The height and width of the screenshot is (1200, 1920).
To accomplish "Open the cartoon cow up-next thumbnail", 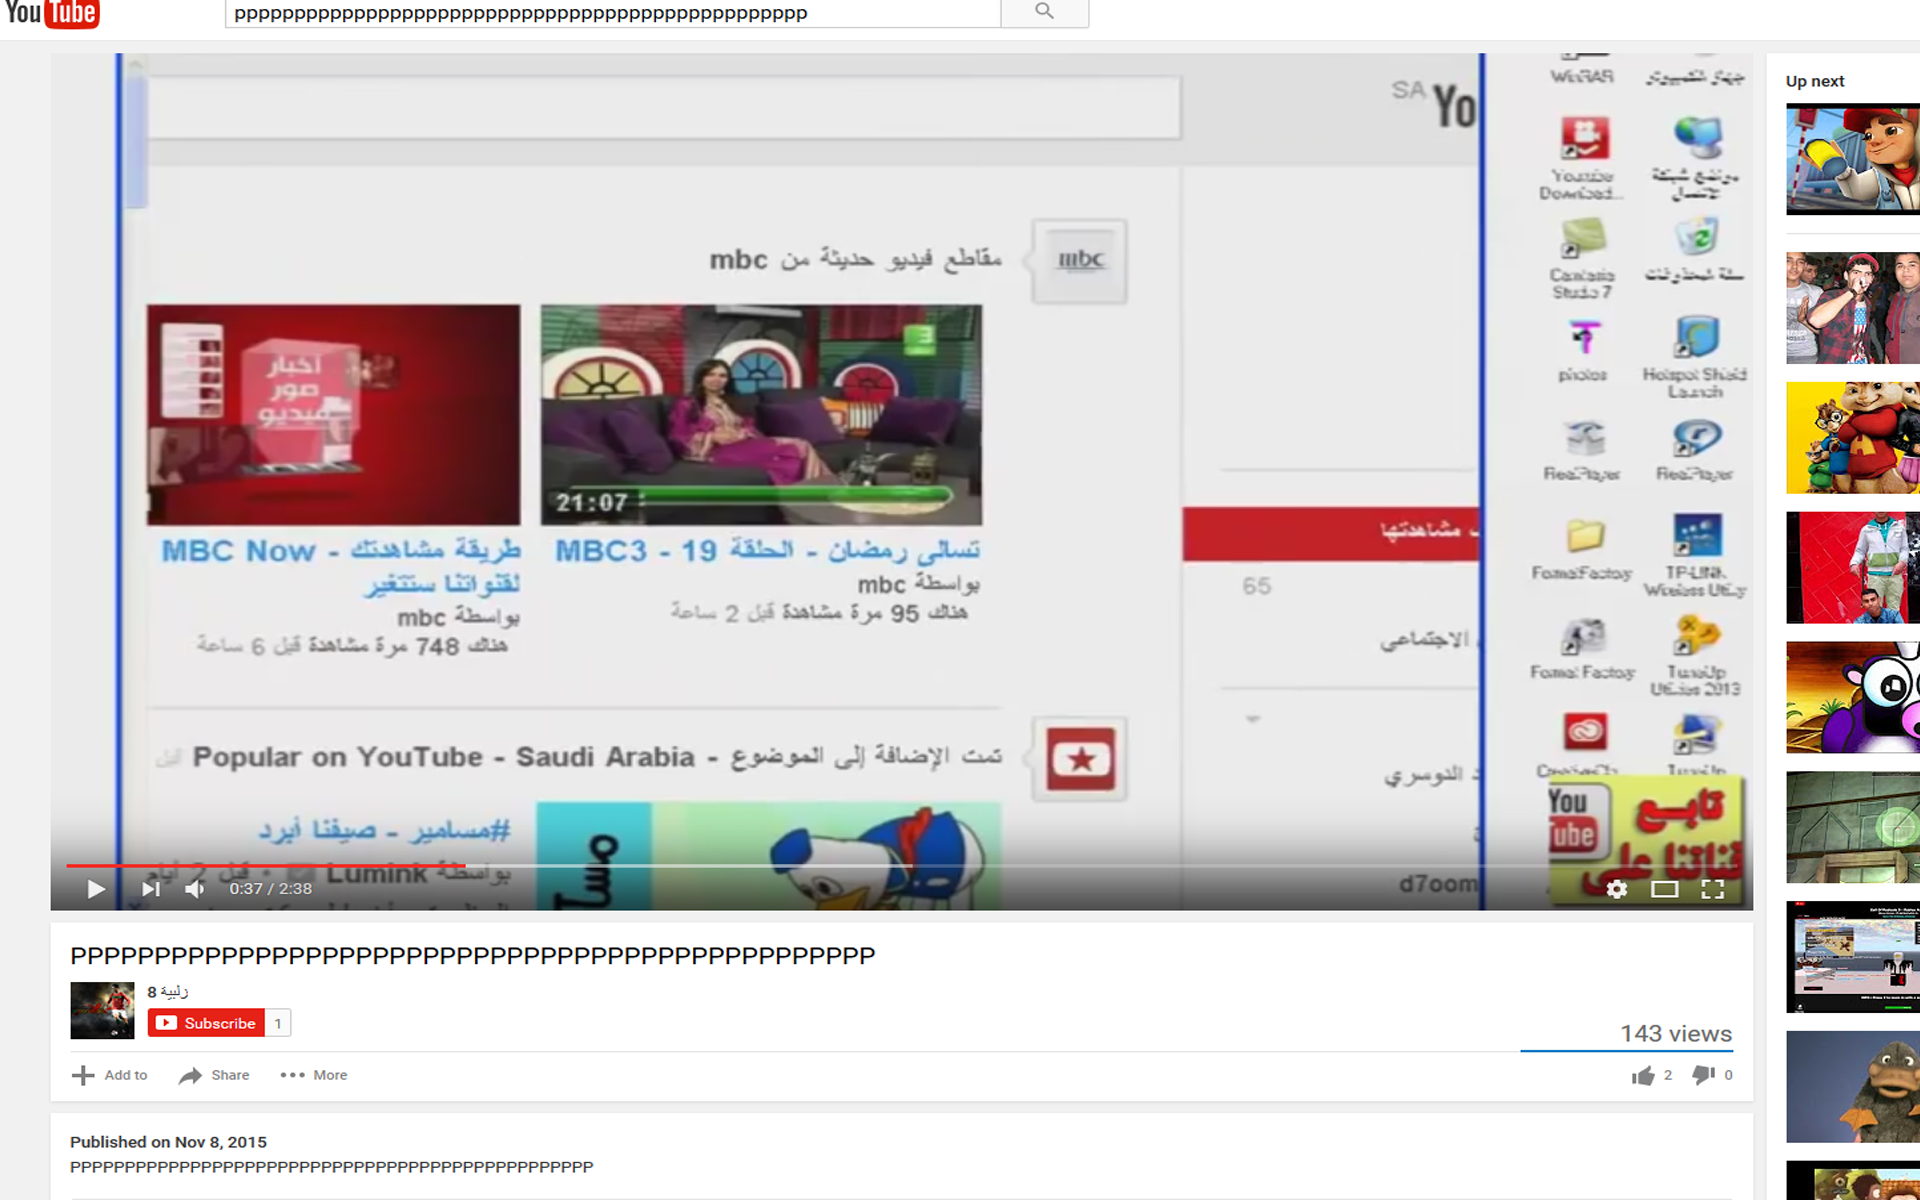I will pos(1853,698).
